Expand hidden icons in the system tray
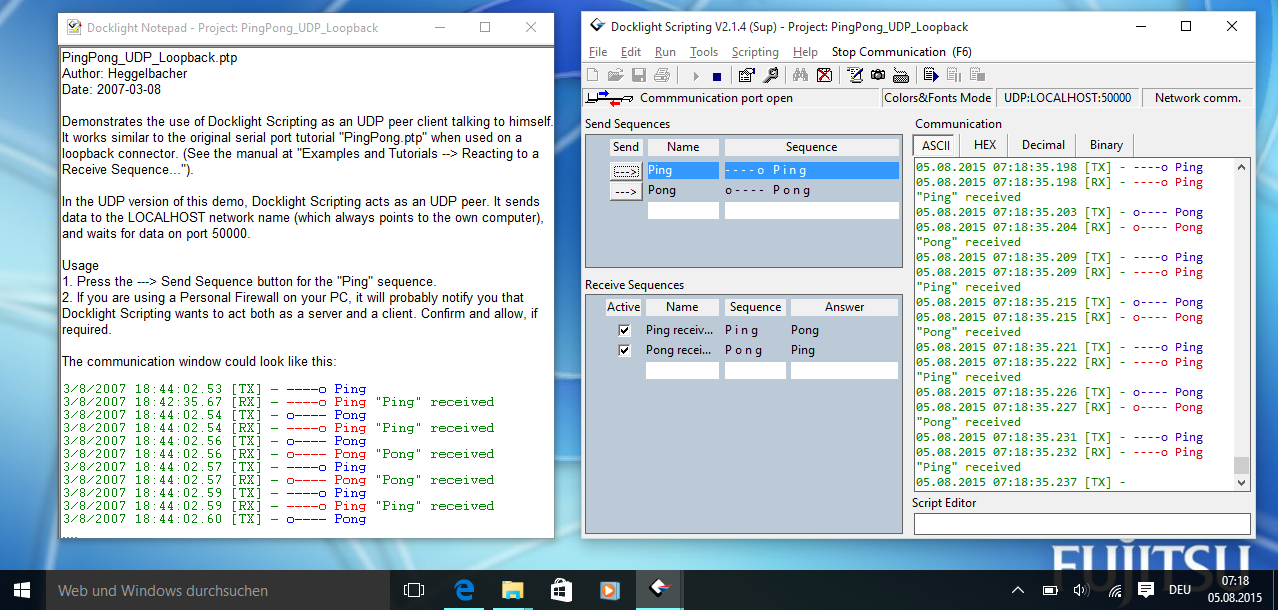The height and width of the screenshot is (610, 1278). click(1017, 590)
